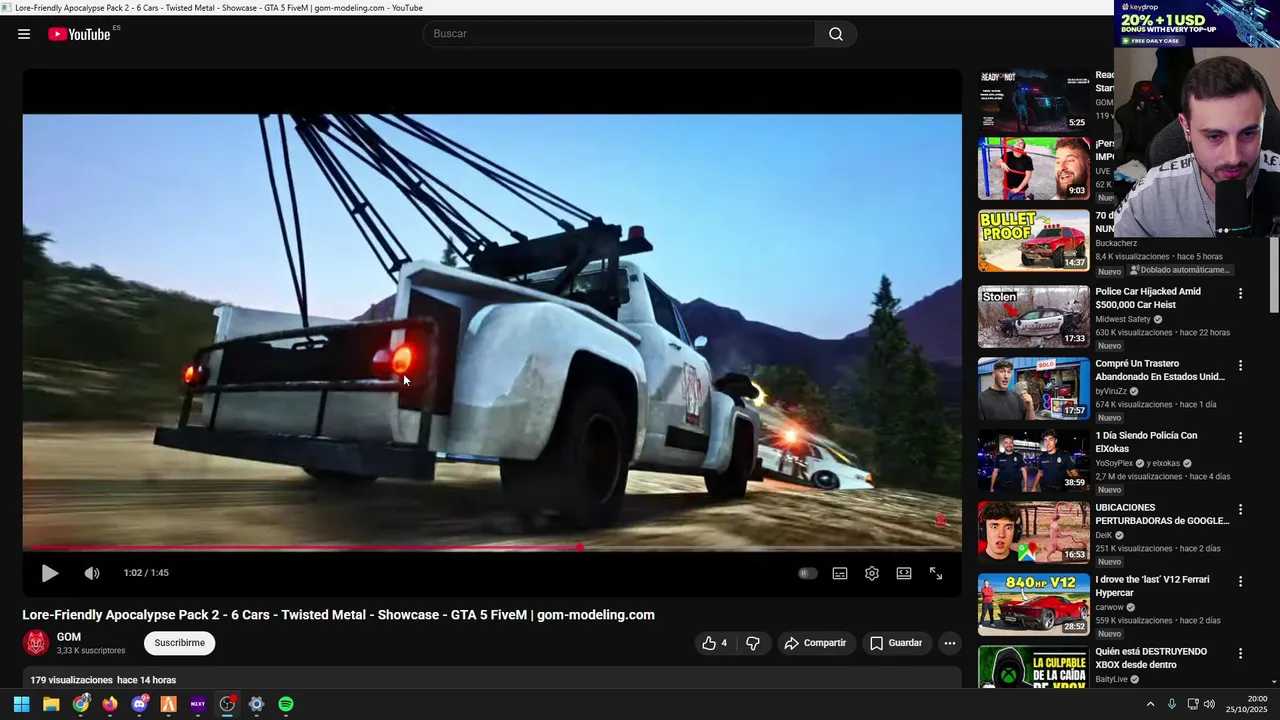Open the player settings gear
The width and height of the screenshot is (1280, 720).
click(x=872, y=573)
